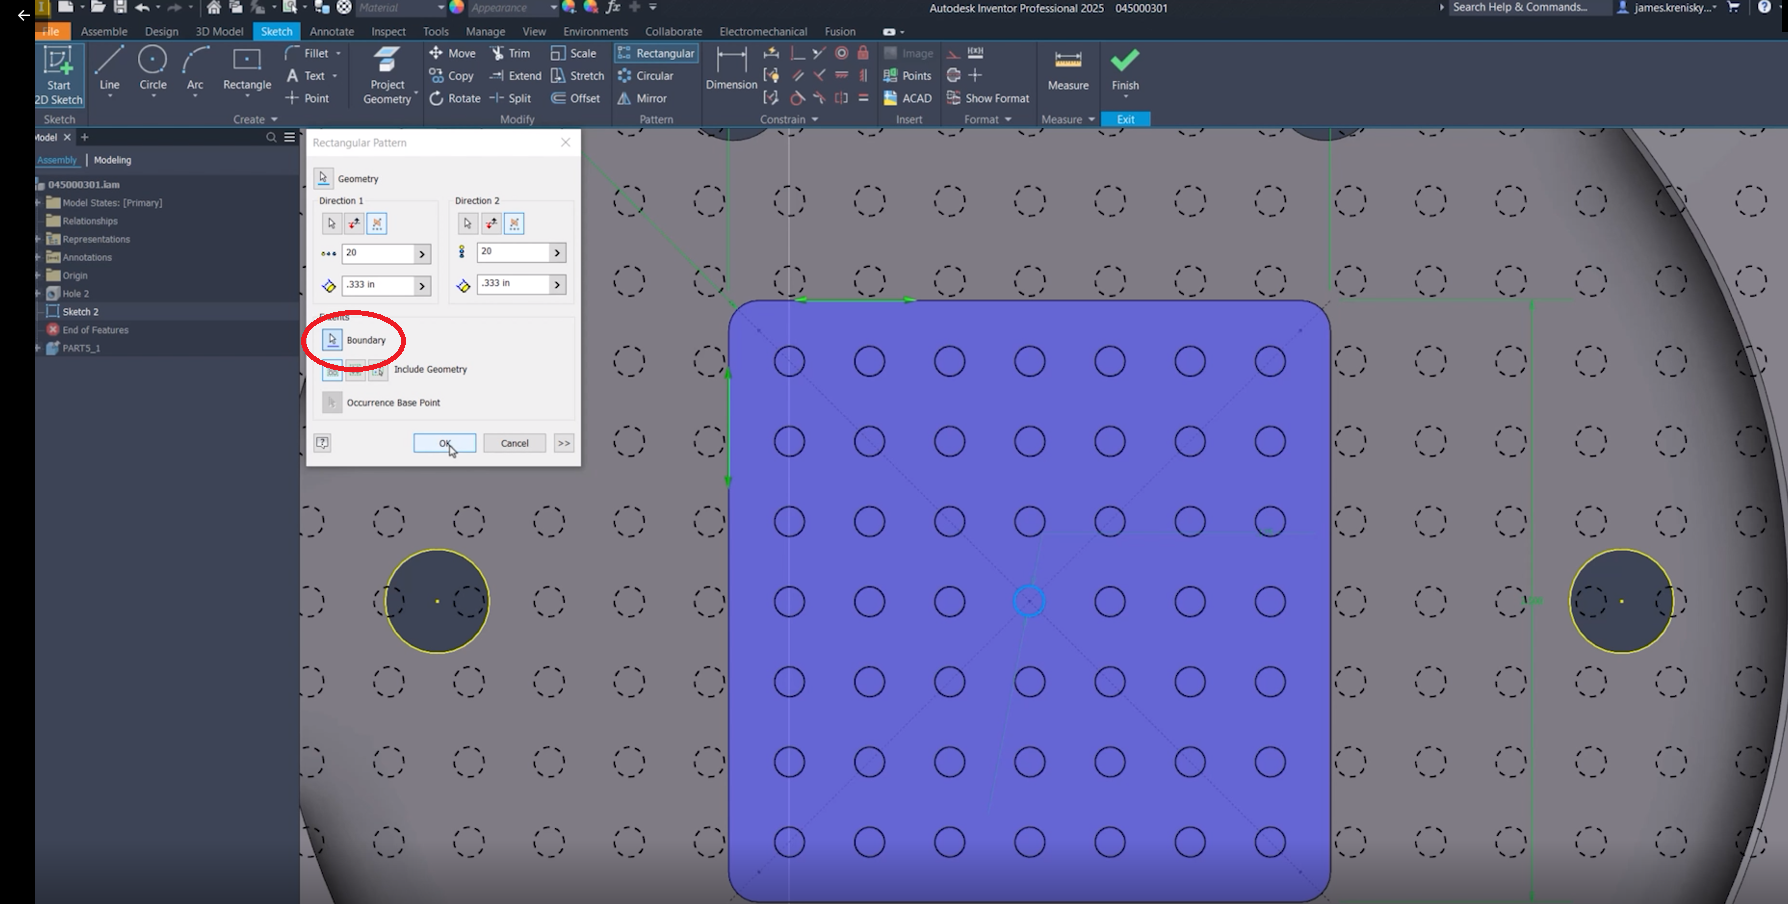This screenshot has height=904, width=1788.
Task: Insert ACAD file
Action: coord(908,98)
